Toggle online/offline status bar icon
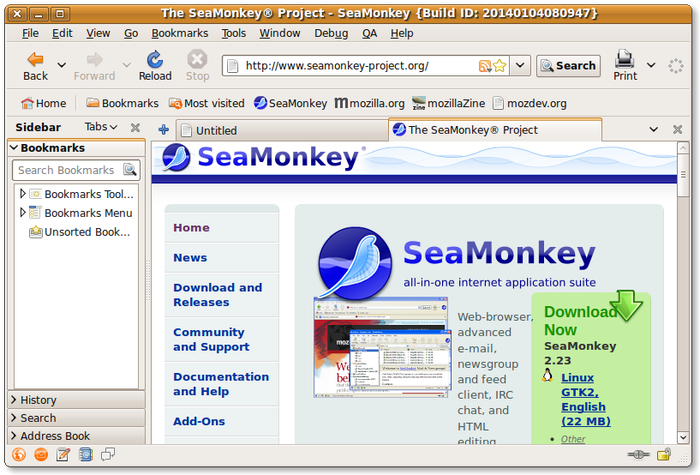Image resolution: width=700 pixels, height=475 pixels. pos(638,454)
